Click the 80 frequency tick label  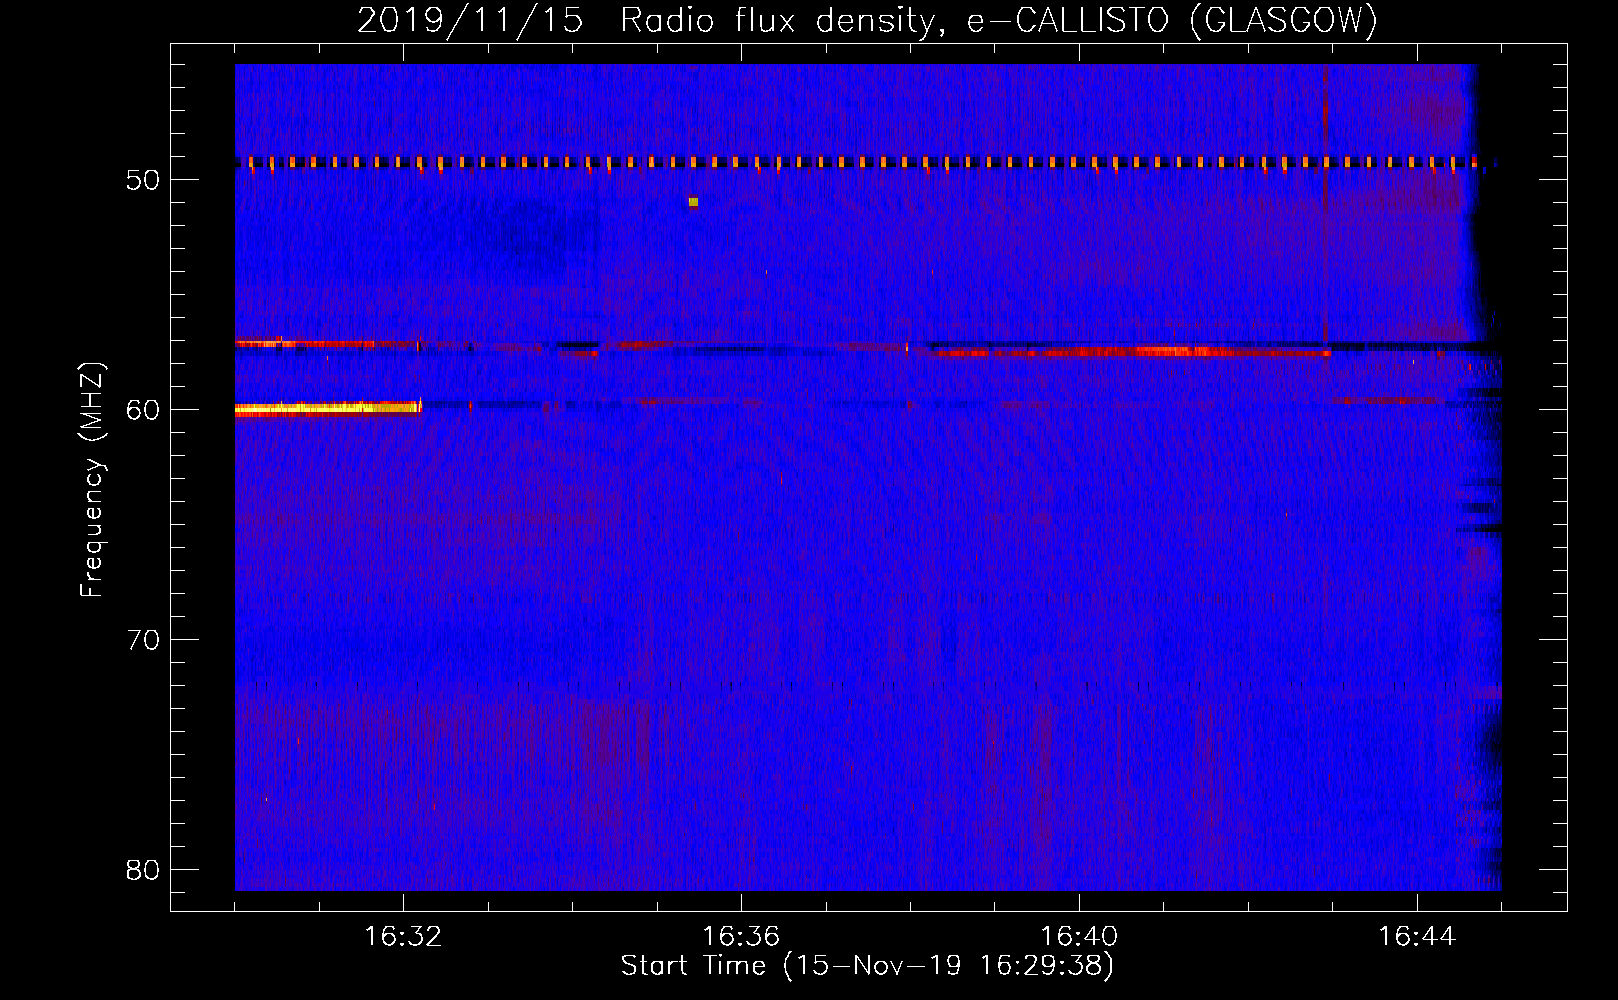[143, 870]
